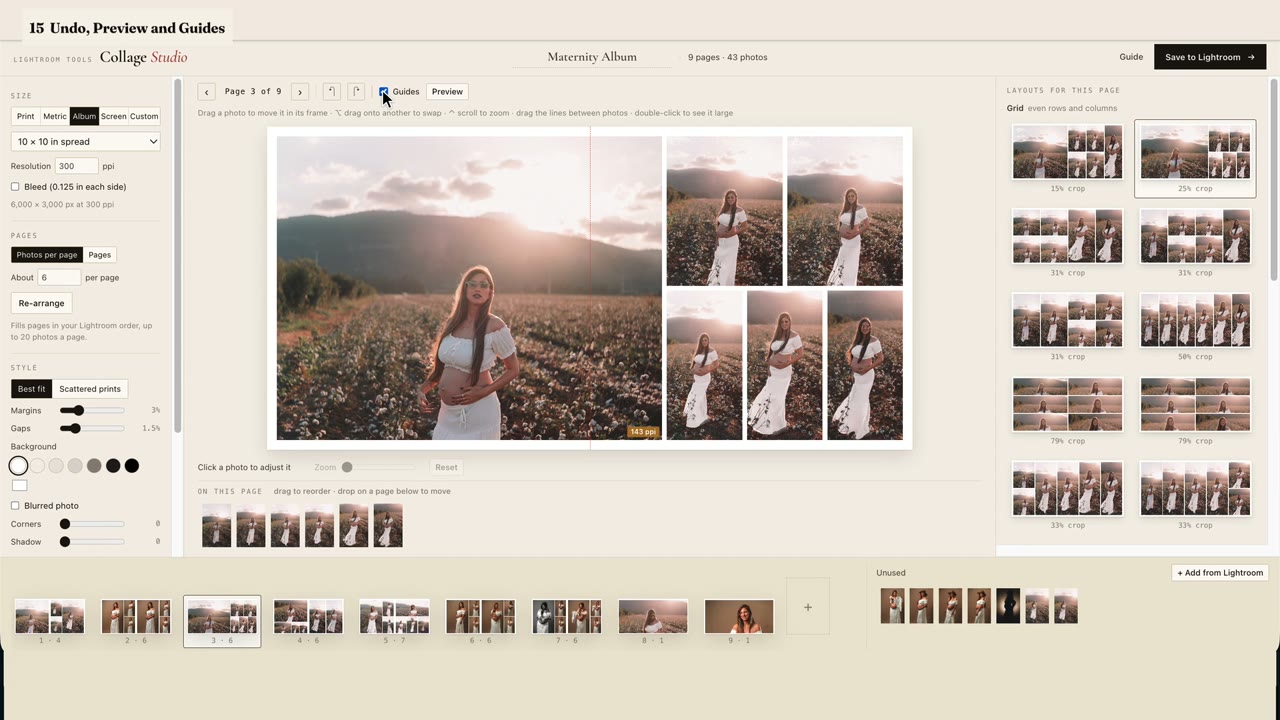Go to the next page arrow
Viewport: 1280px width, 720px height.
(x=300, y=92)
